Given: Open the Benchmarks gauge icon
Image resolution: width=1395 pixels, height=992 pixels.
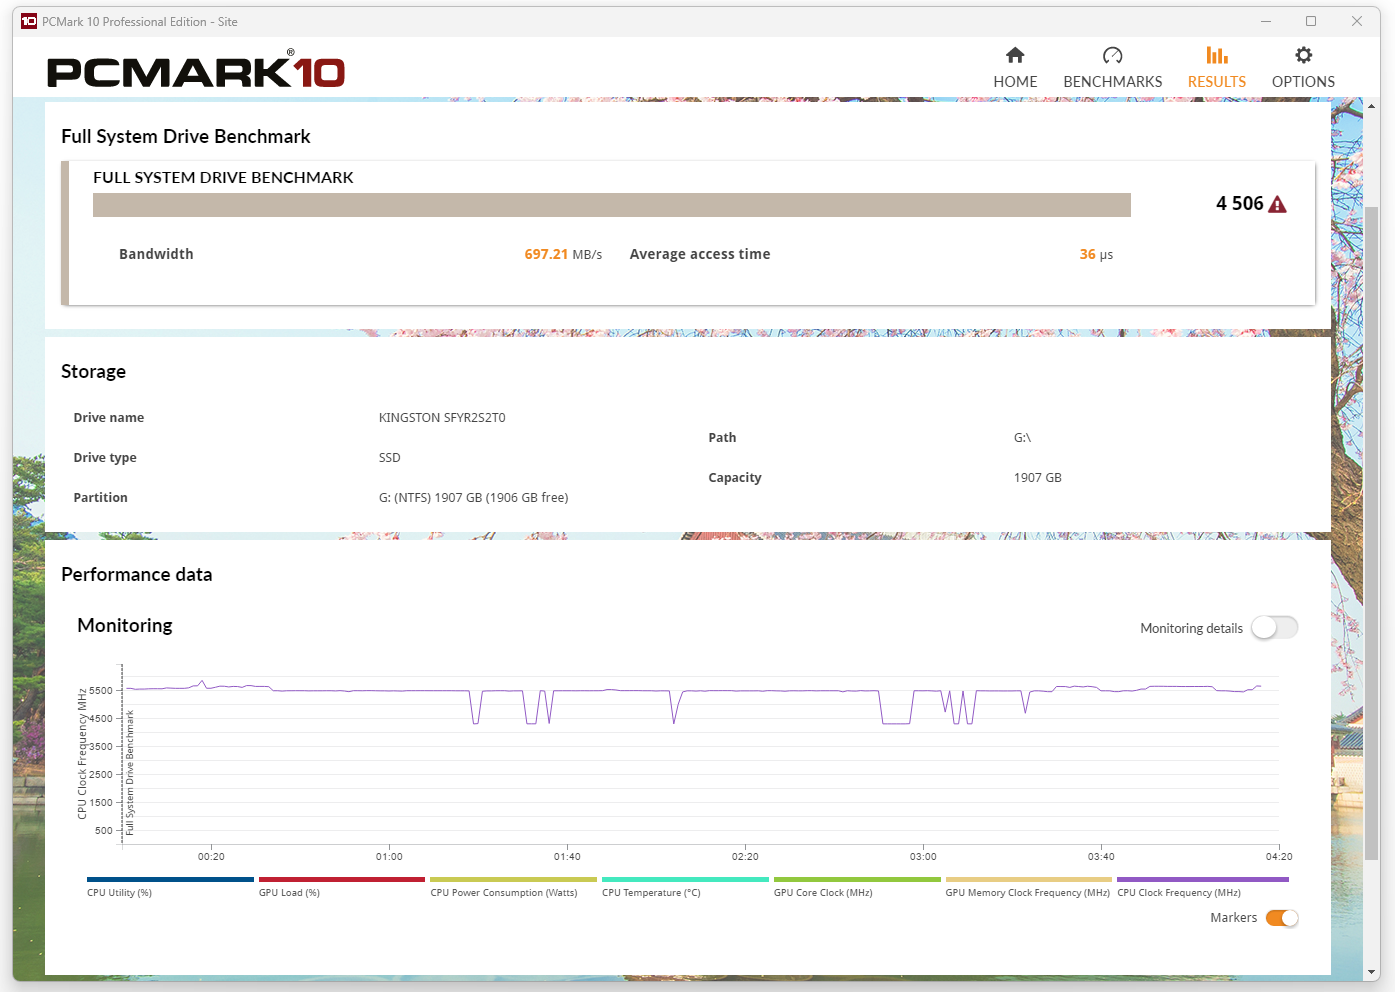Looking at the screenshot, I should [1112, 56].
